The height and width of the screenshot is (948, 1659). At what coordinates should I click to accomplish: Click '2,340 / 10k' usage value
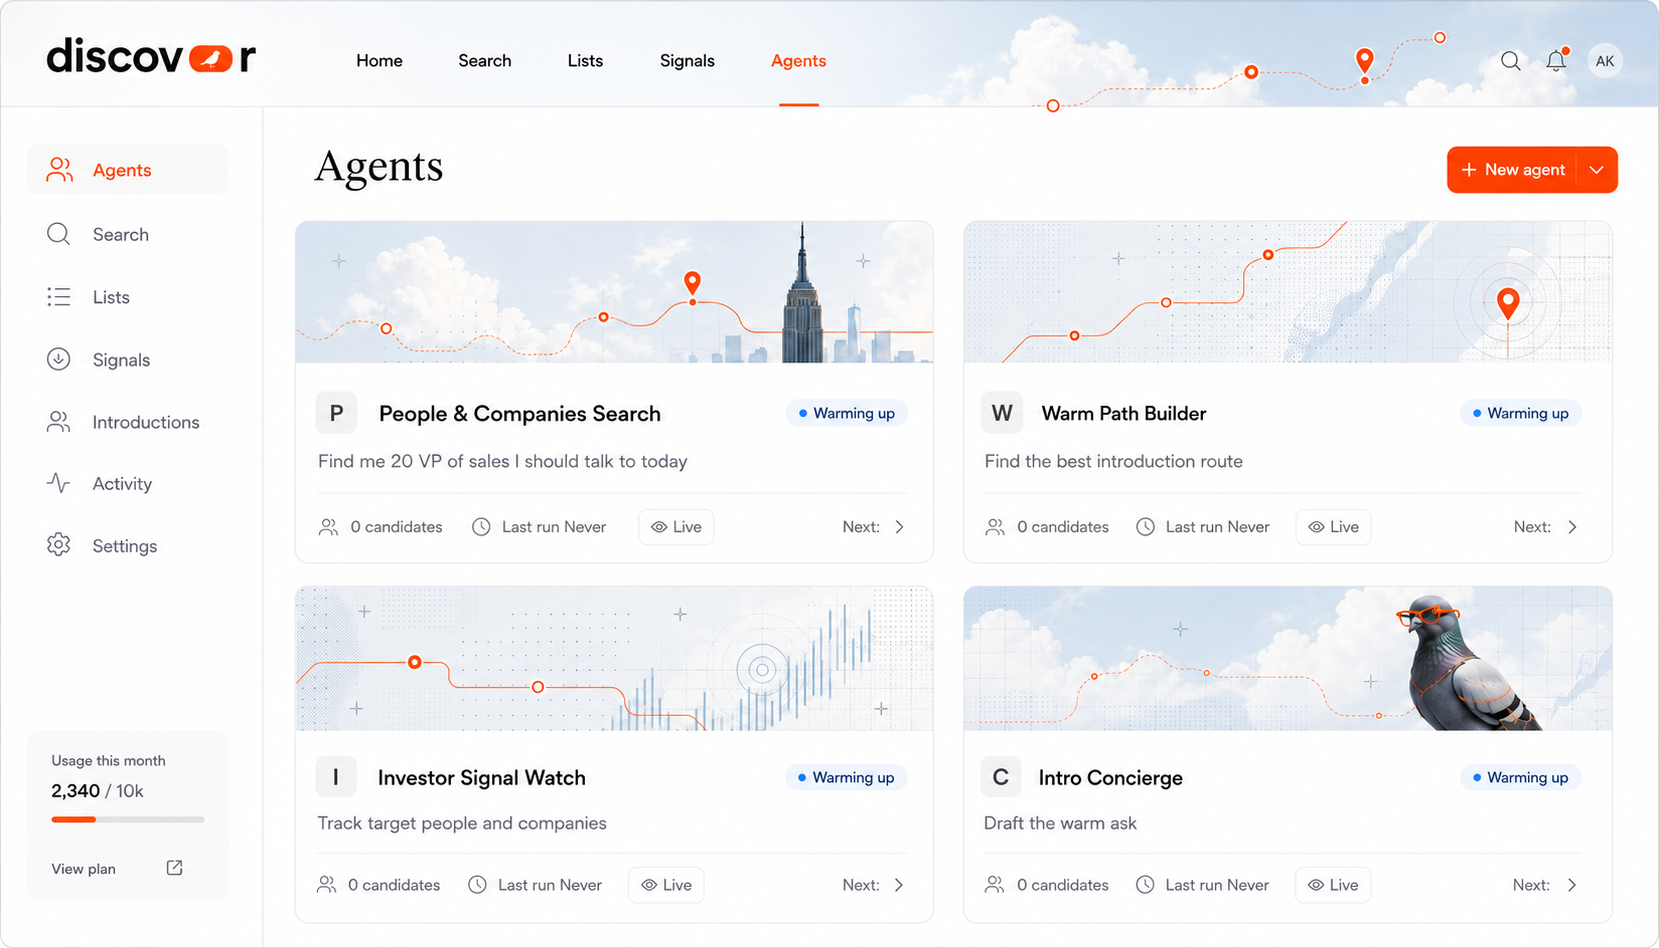pos(97,791)
